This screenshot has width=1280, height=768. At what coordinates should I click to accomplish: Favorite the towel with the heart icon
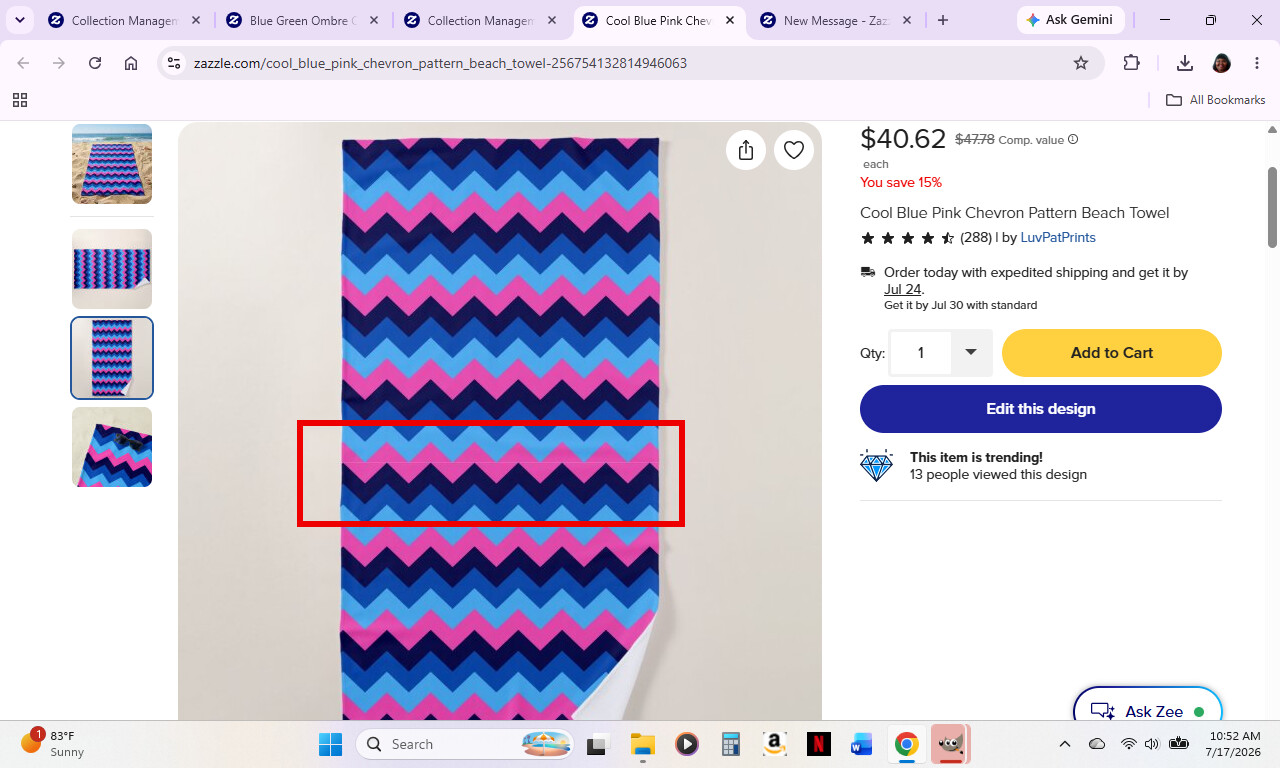coord(794,150)
